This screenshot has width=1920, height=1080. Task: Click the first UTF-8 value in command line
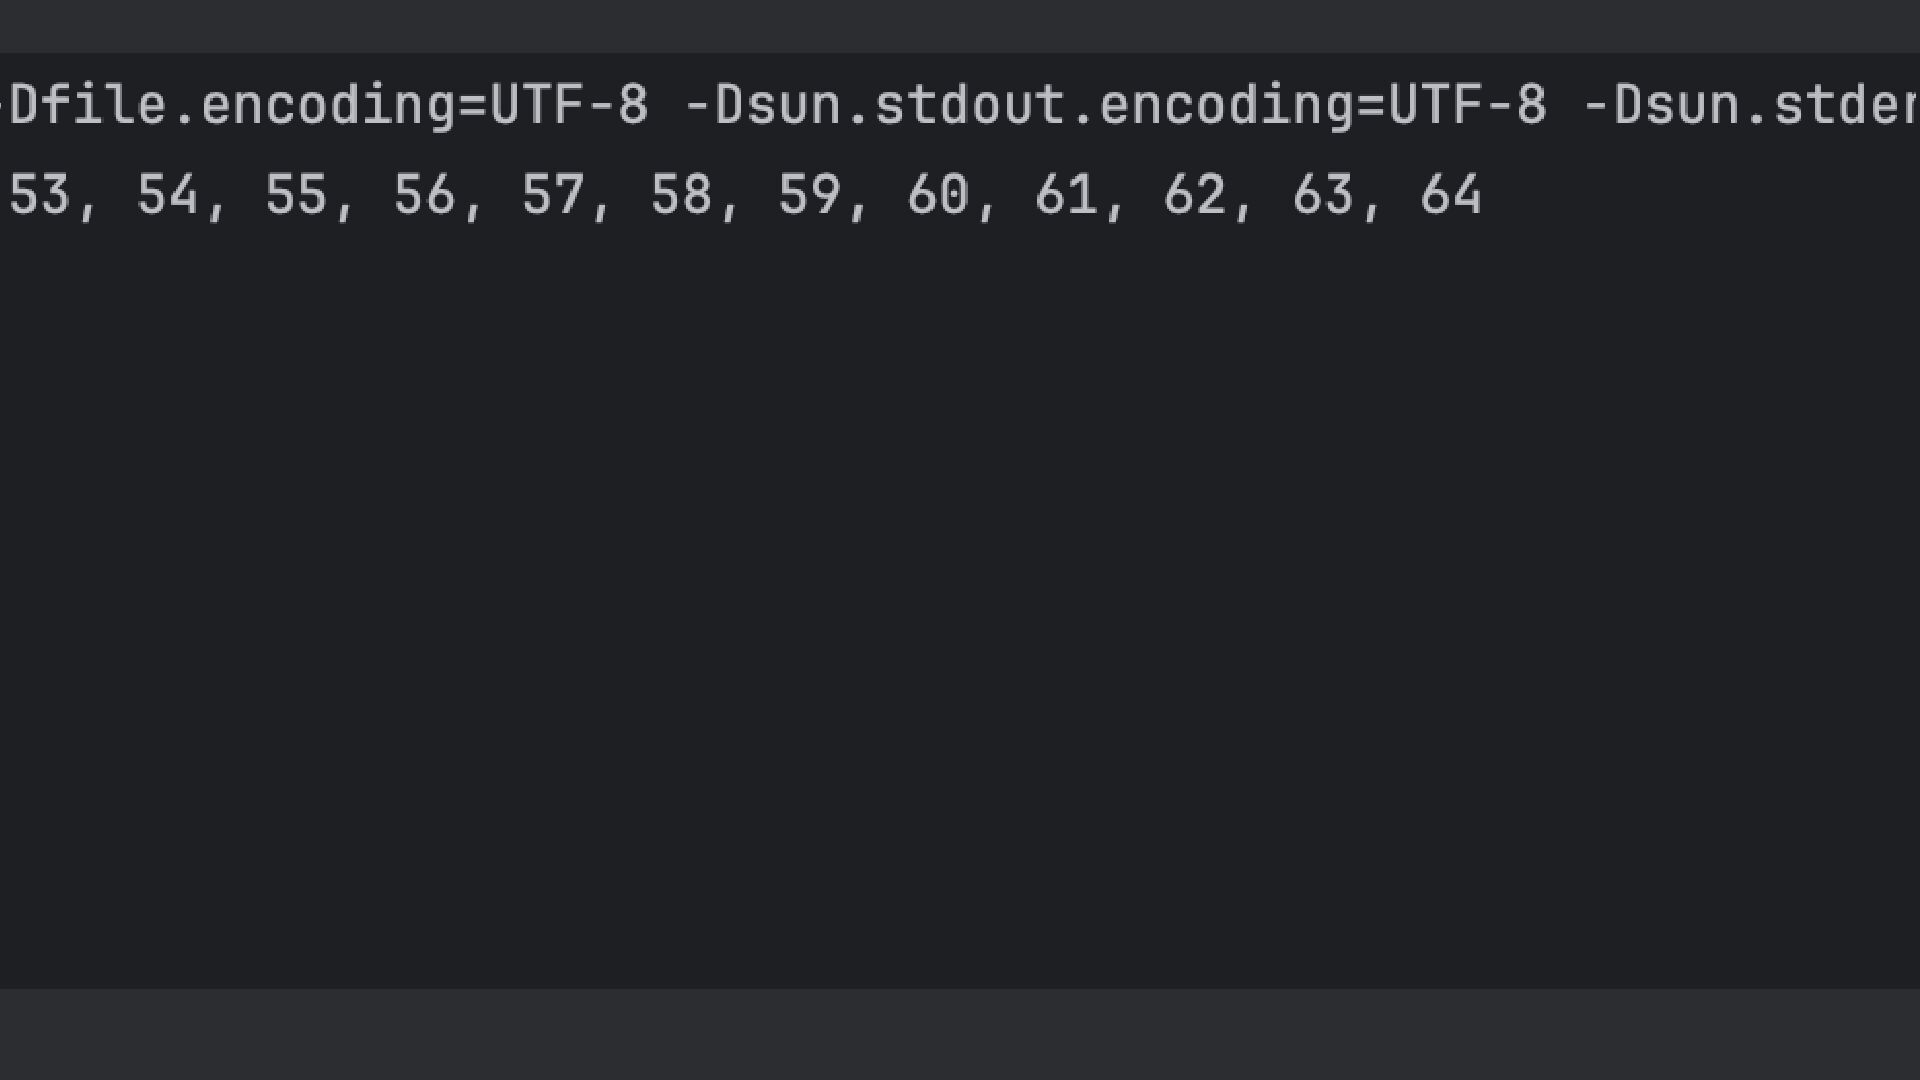(569, 106)
